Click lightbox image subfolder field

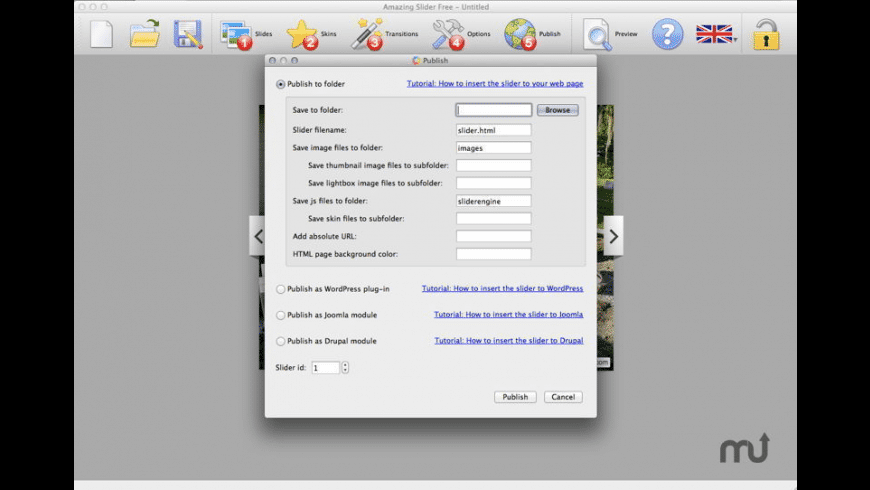494,183
